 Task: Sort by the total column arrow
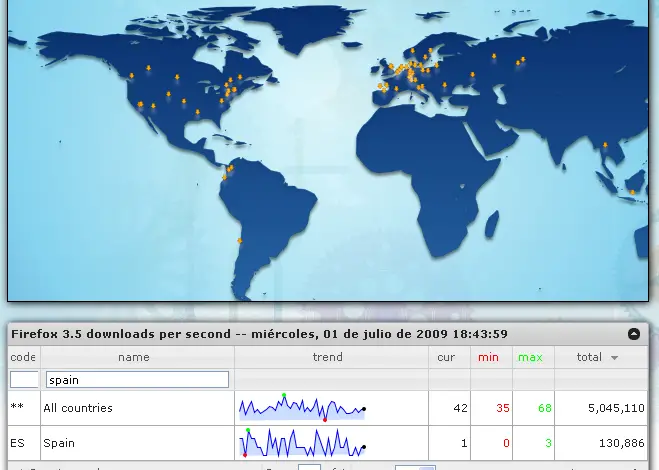(614, 358)
